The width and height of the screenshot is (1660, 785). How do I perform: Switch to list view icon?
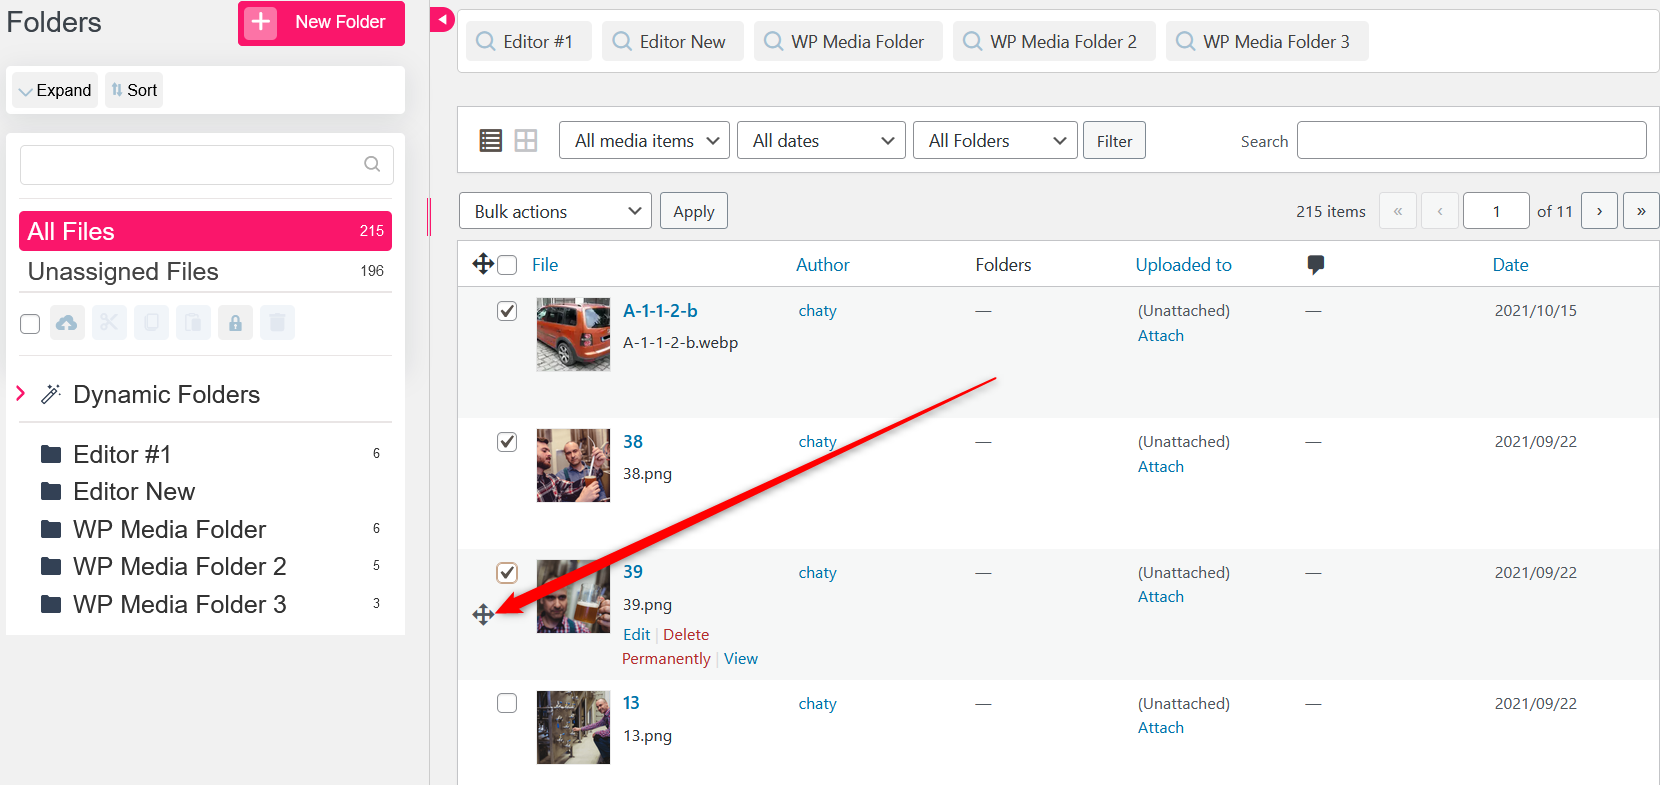coord(490,141)
